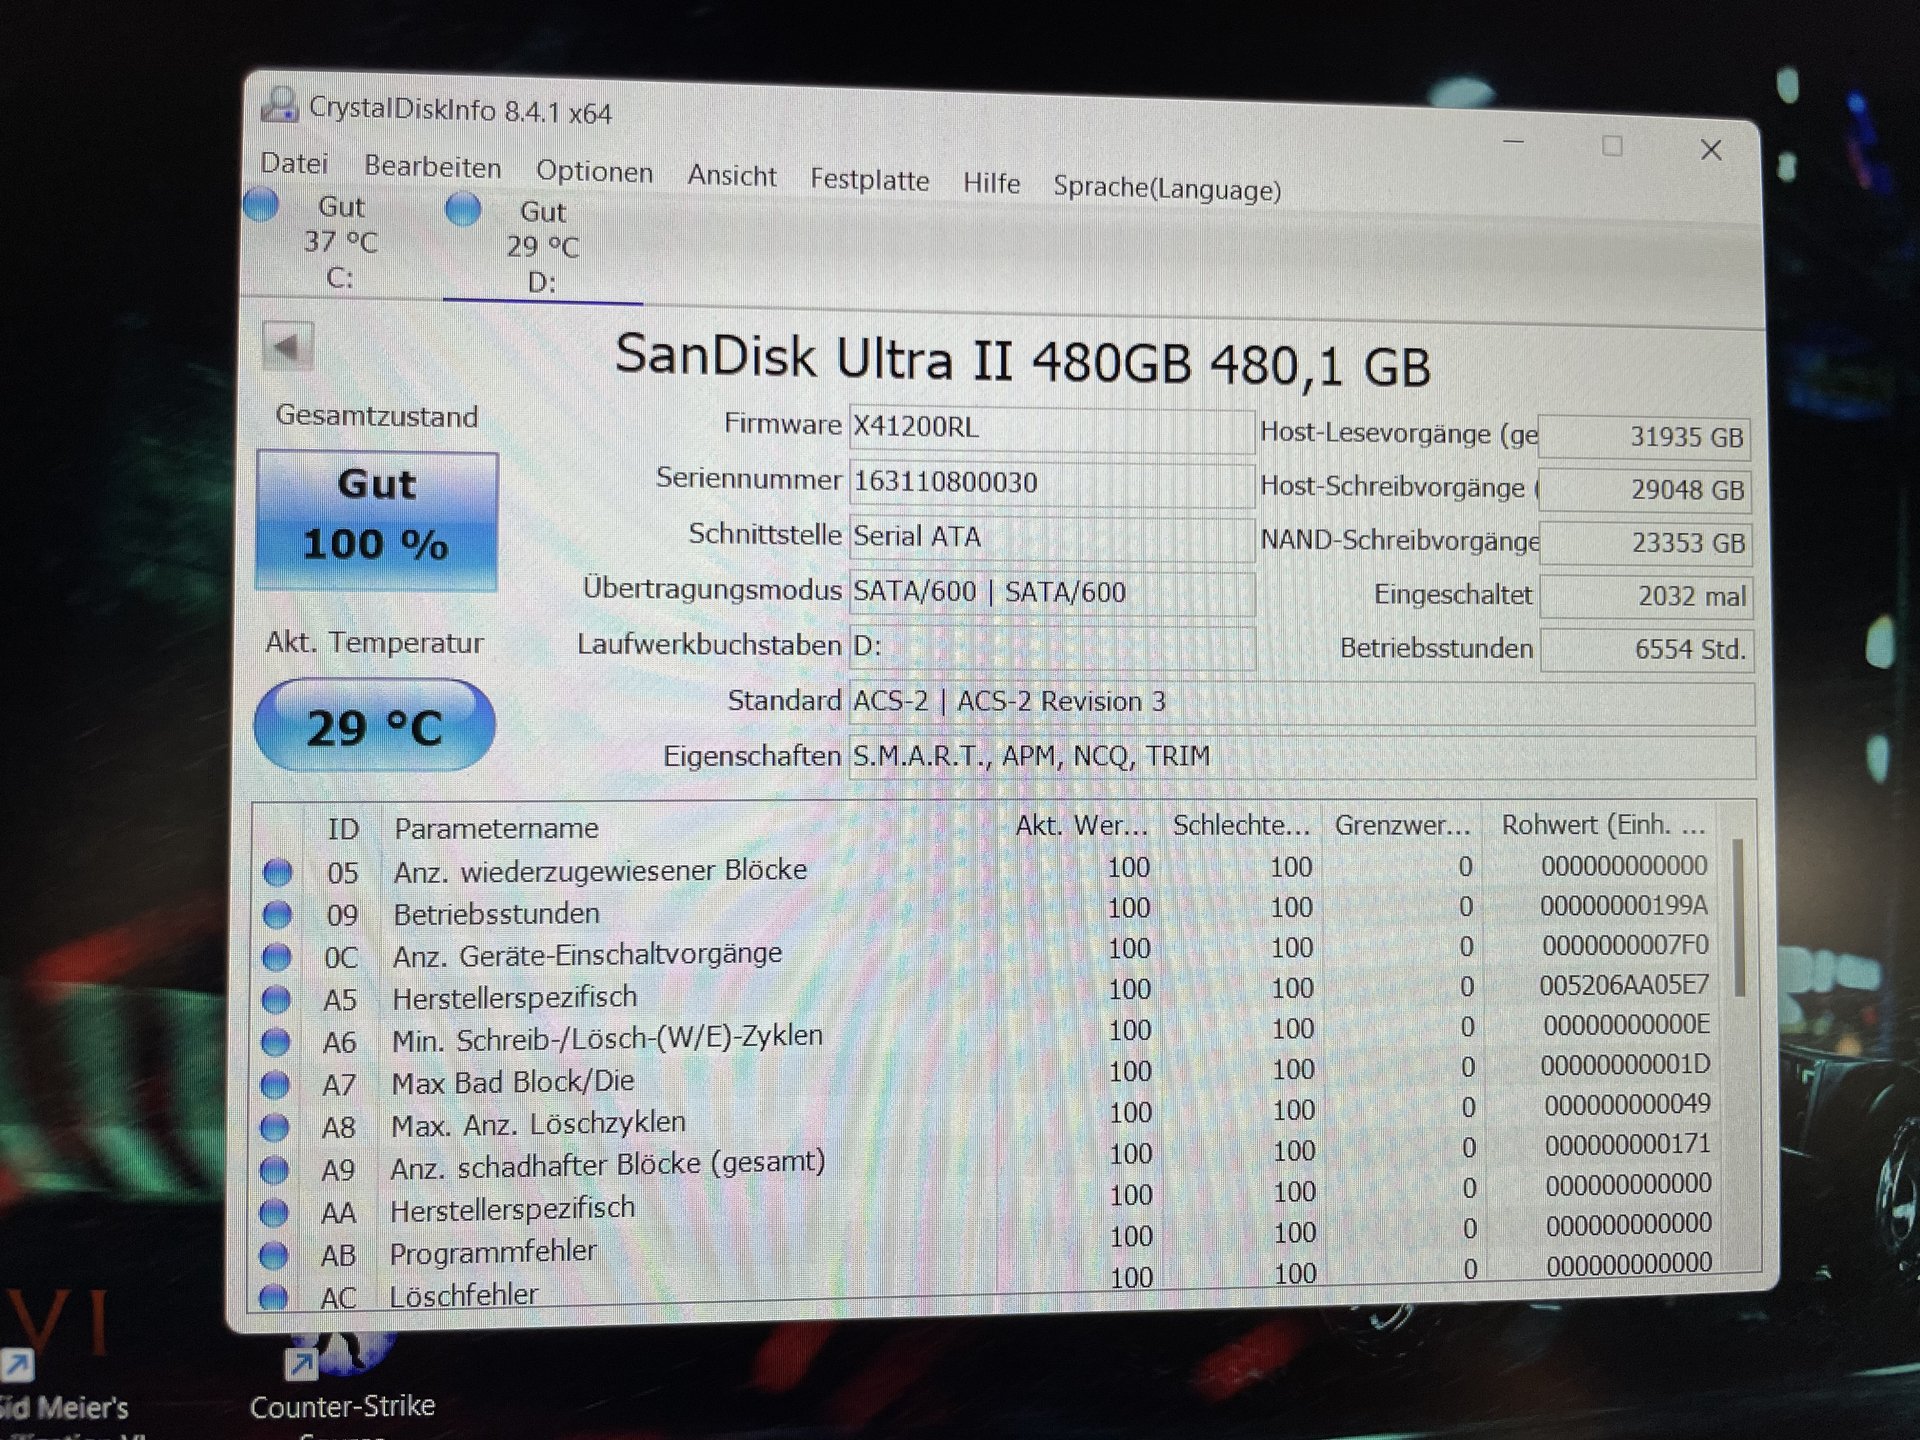Click status orb of attribute 05 row
The image size is (1920, 1440).
277,872
